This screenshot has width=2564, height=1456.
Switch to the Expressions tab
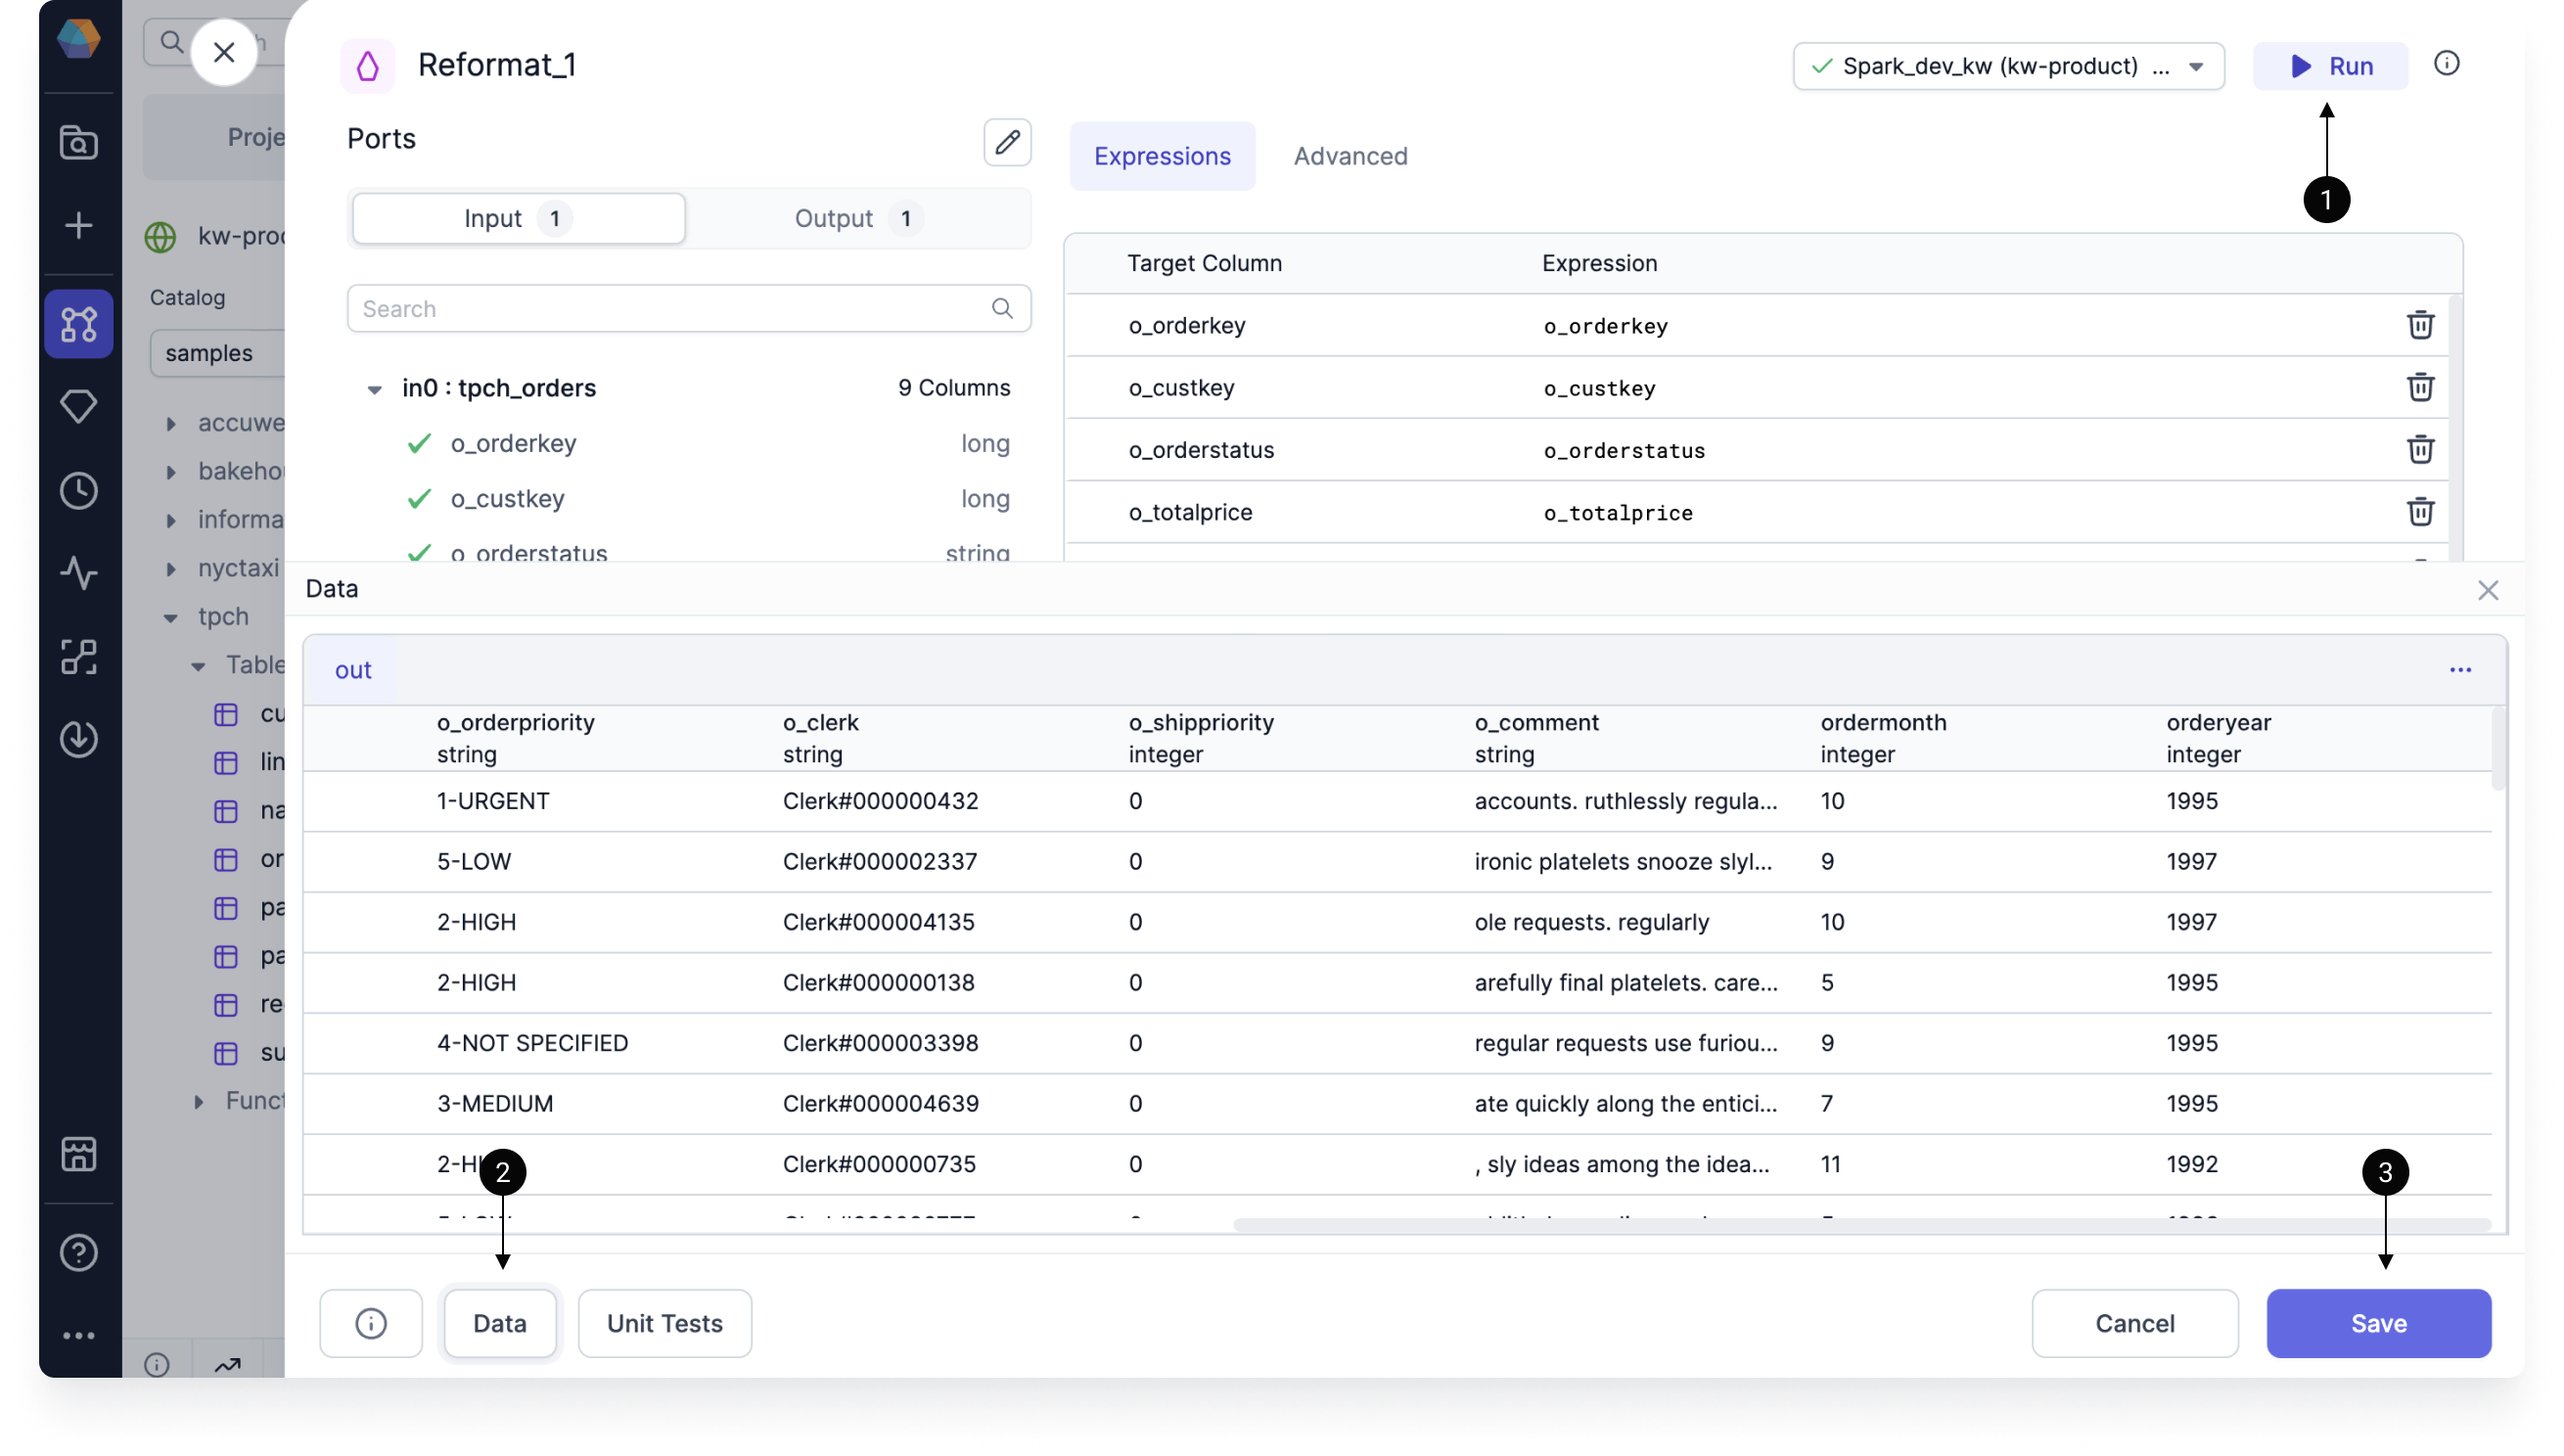pyautogui.click(x=1163, y=155)
